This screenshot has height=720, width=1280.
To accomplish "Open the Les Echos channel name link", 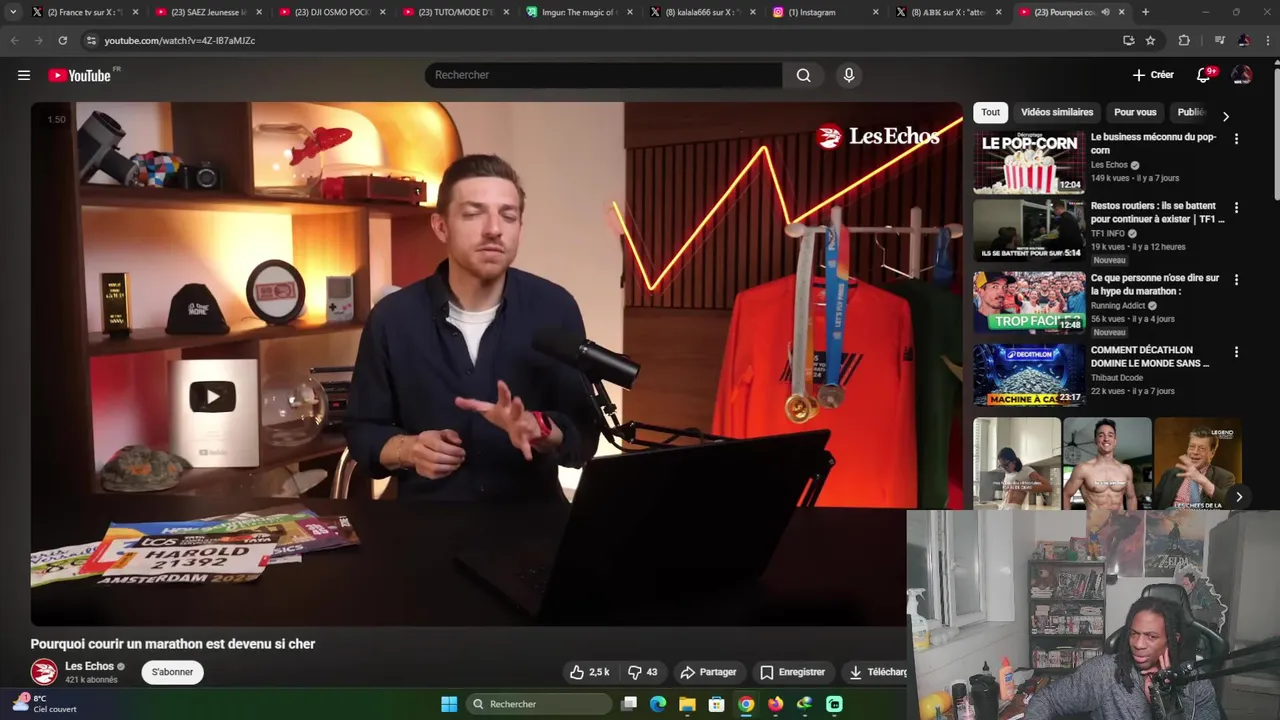I will click(x=89, y=666).
